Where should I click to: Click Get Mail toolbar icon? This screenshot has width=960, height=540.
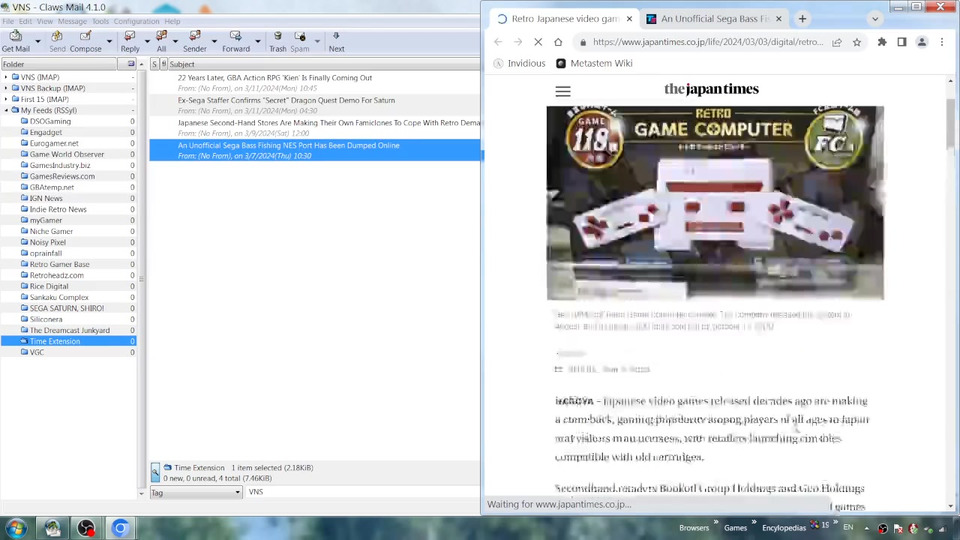[x=15, y=41]
